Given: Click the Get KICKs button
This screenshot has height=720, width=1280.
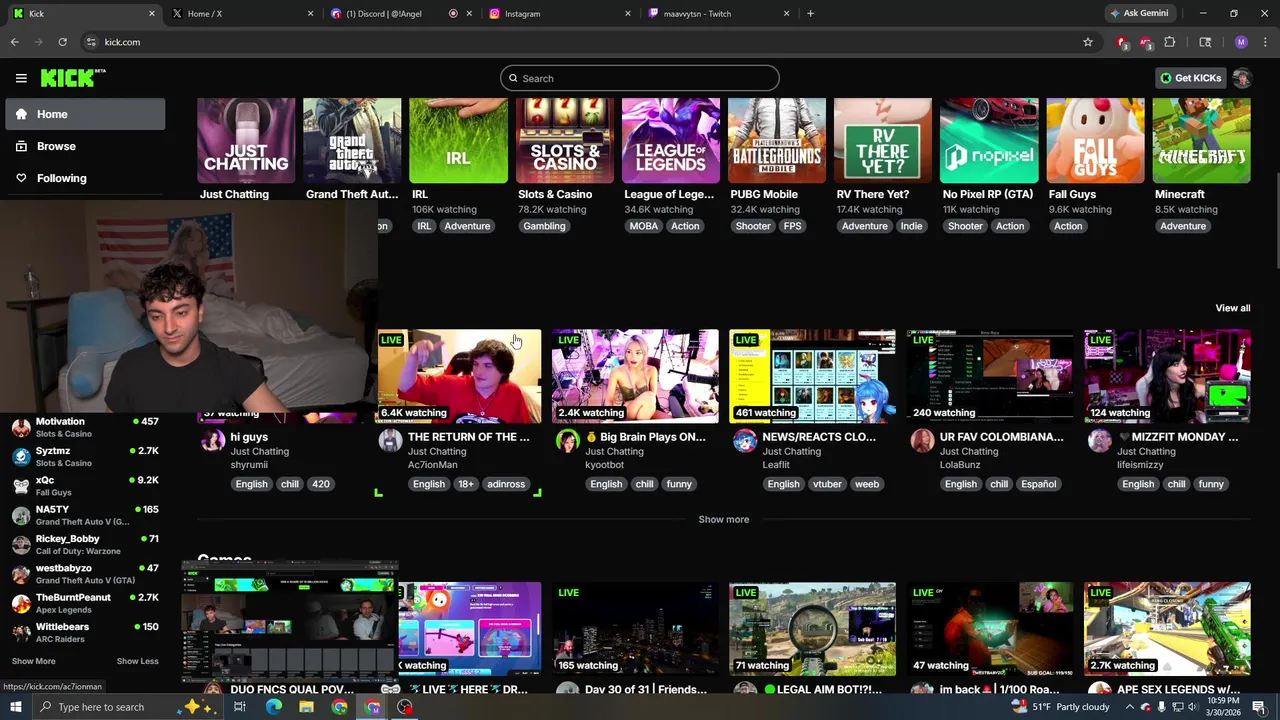Looking at the screenshot, I should [x=1190, y=78].
